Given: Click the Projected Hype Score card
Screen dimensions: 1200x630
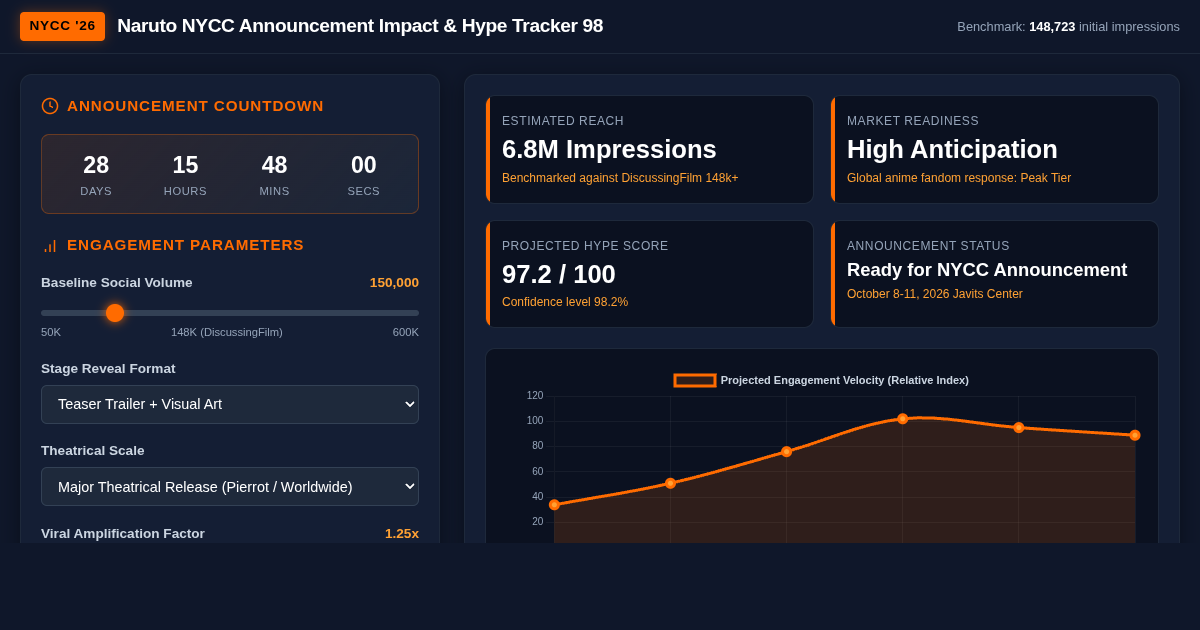Looking at the screenshot, I should (650, 274).
